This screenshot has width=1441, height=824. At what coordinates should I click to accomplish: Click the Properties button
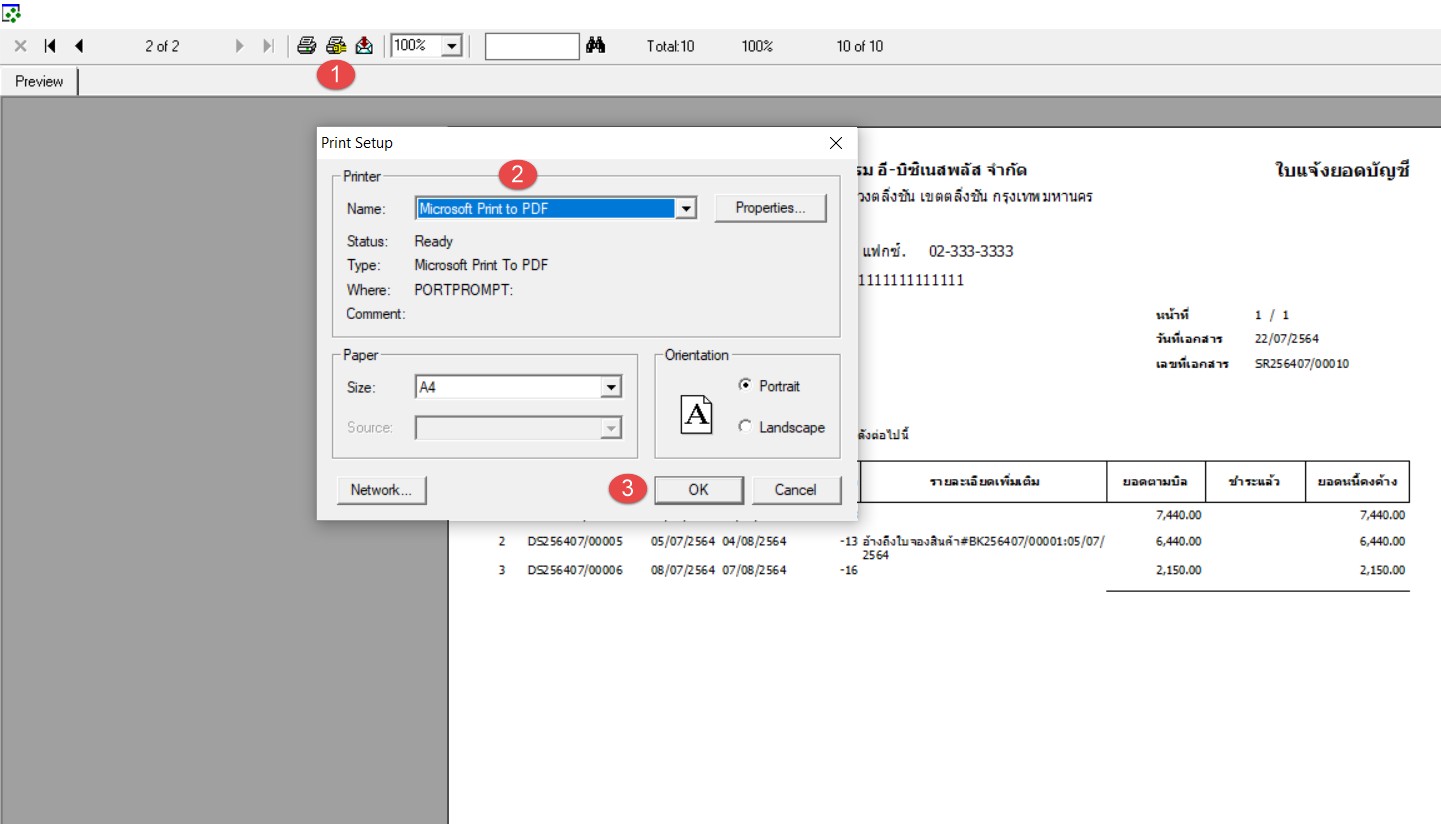pyautogui.click(x=770, y=208)
